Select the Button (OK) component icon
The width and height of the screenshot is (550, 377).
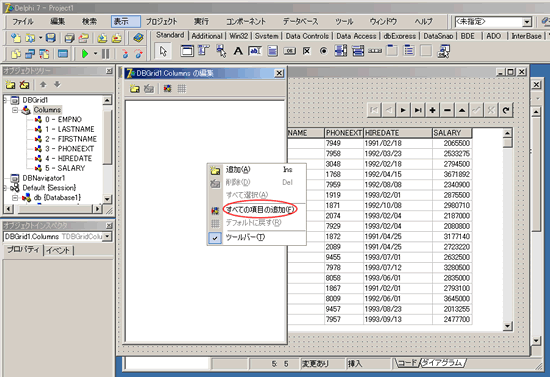pos(289,51)
